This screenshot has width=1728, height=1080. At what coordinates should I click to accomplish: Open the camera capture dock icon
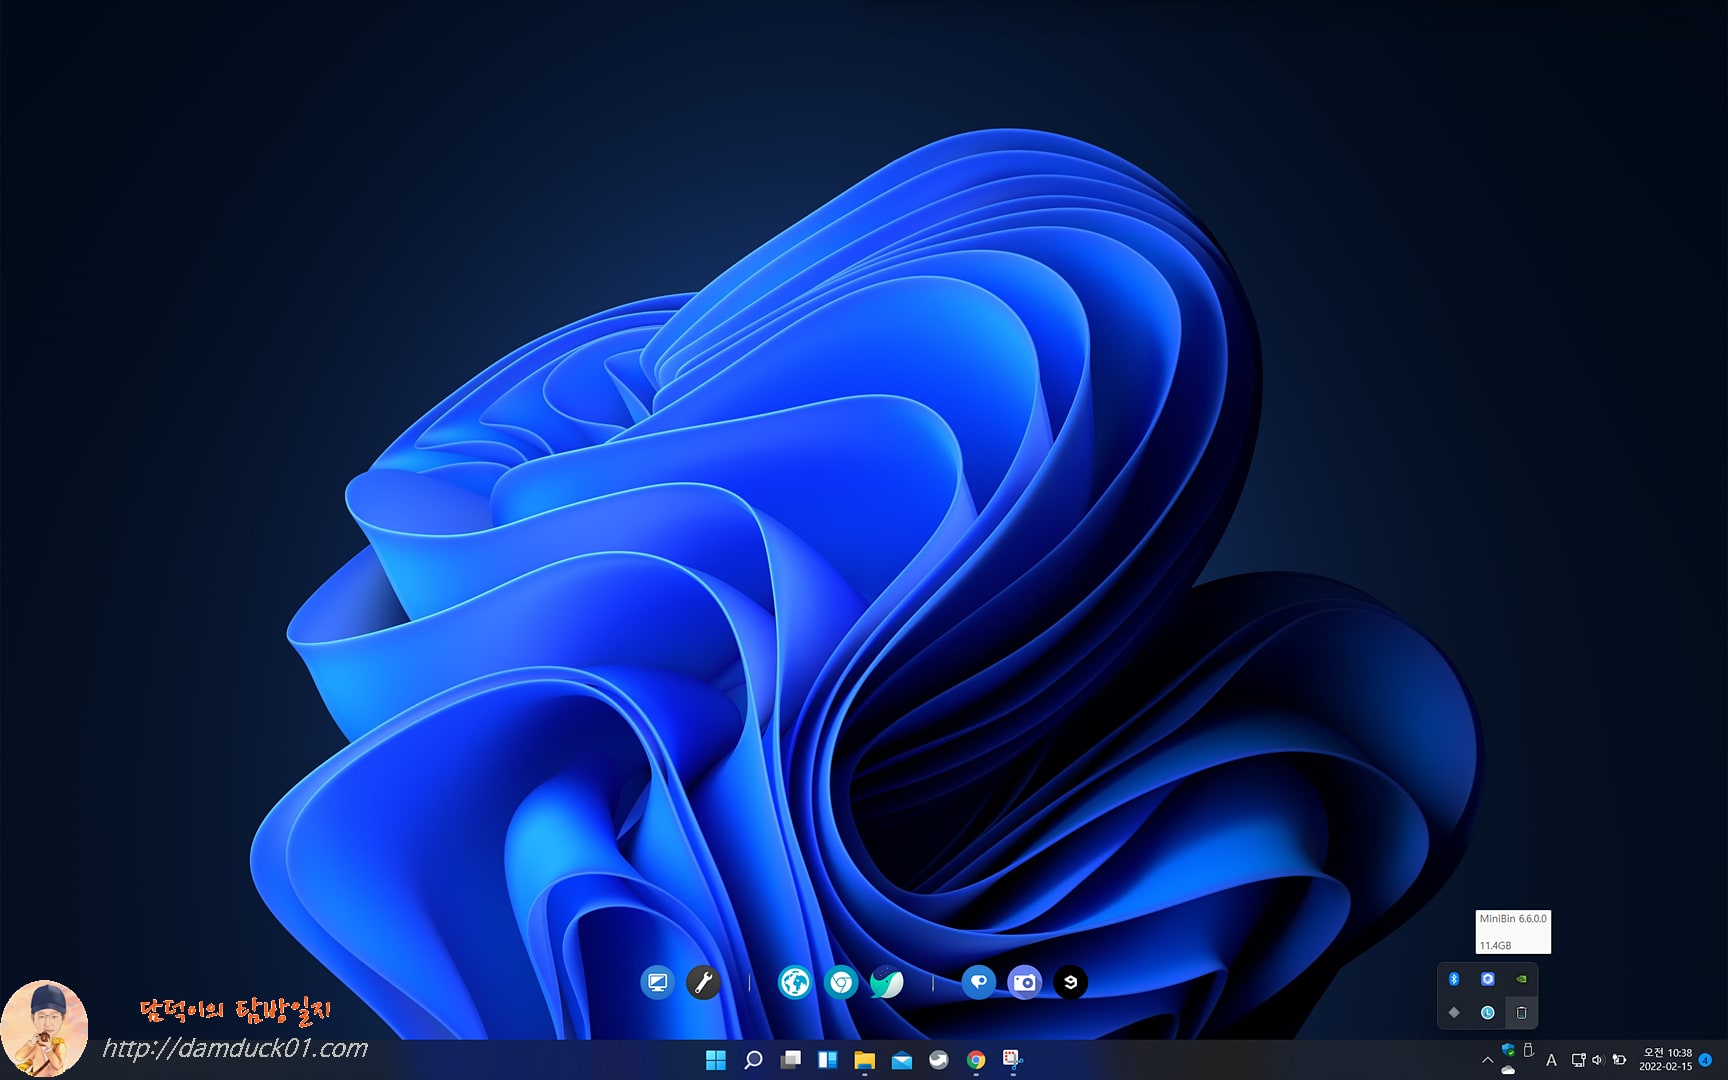pos(1024,983)
